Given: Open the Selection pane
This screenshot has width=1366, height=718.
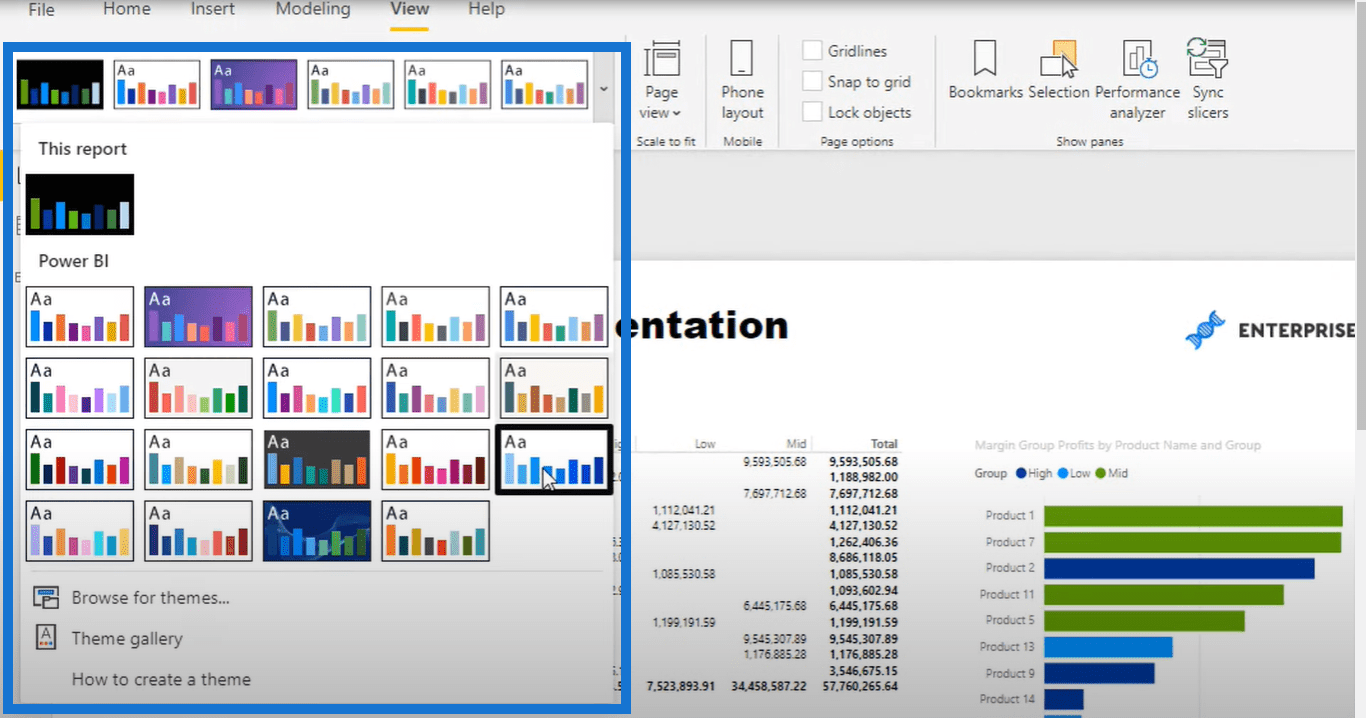Looking at the screenshot, I should pyautogui.click(x=1058, y=70).
